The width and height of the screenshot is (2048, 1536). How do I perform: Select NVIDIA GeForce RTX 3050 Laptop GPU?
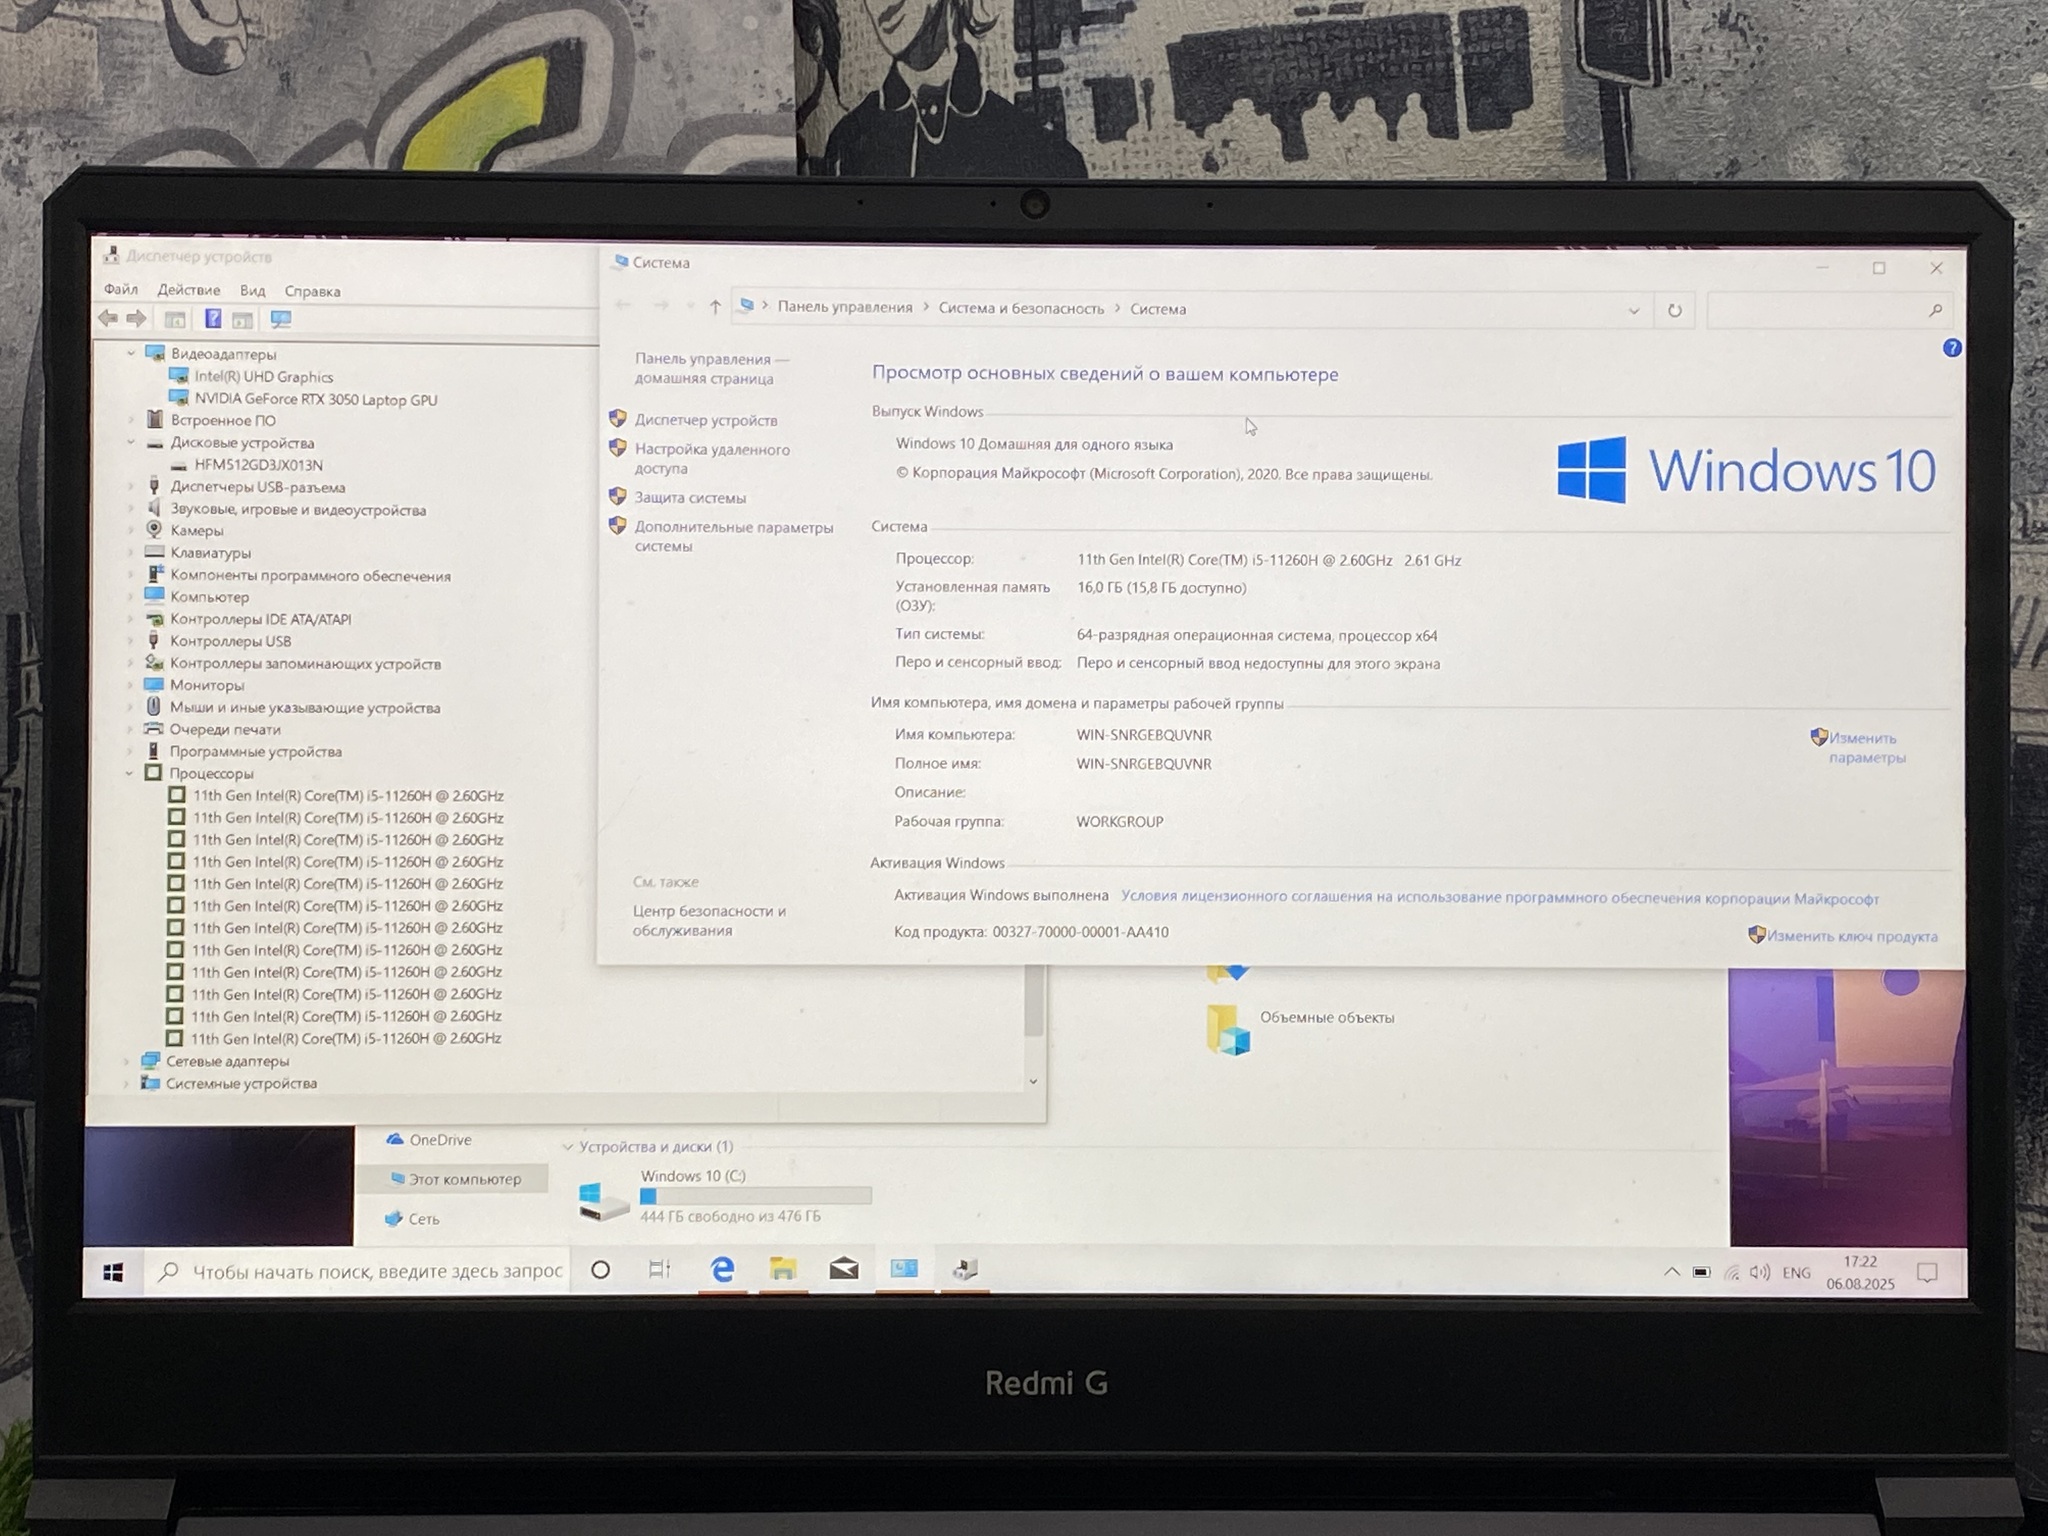click(315, 400)
